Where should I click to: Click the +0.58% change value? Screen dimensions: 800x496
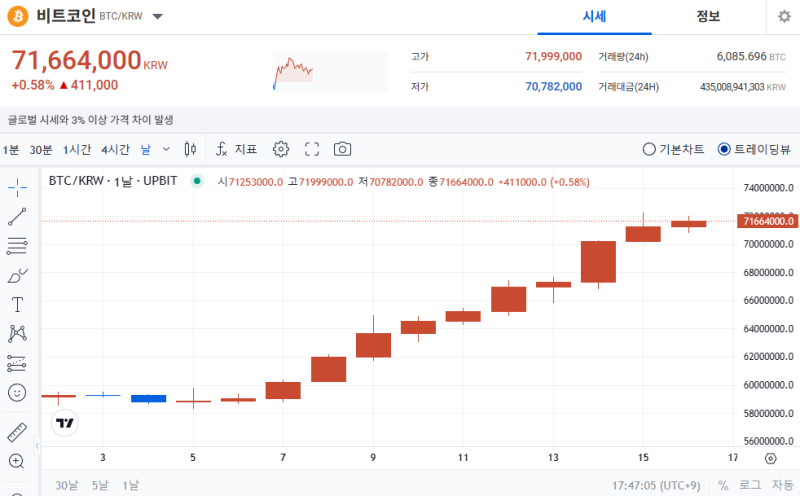click(x=33, y=85)
